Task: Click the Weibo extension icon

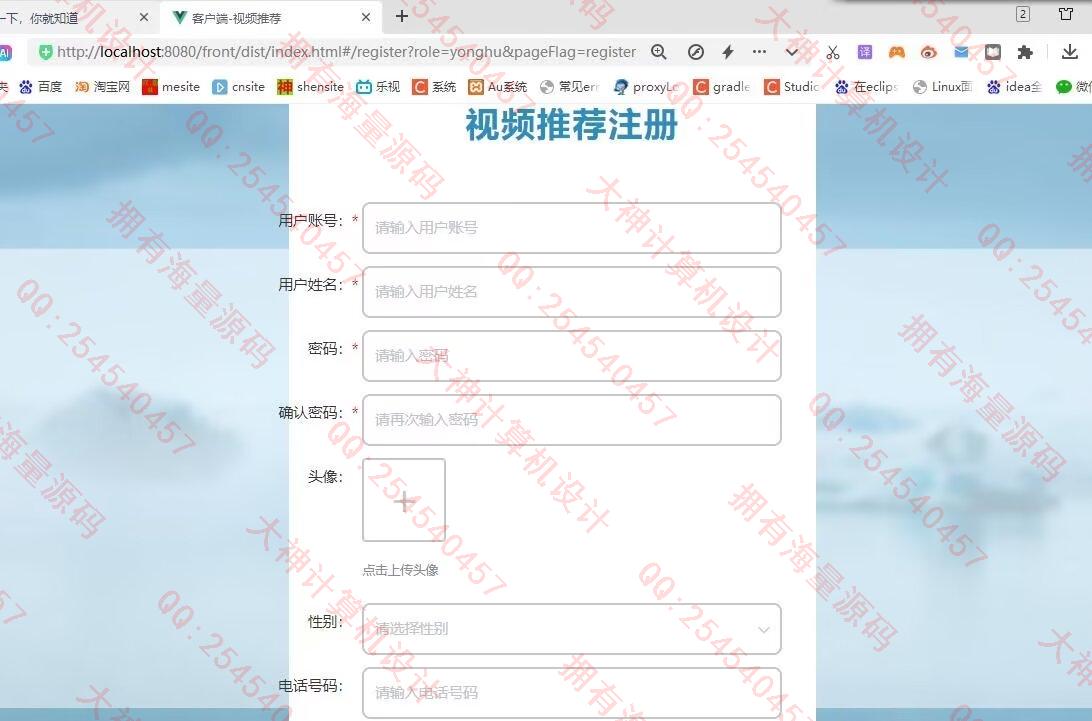Action: [928, 52]
